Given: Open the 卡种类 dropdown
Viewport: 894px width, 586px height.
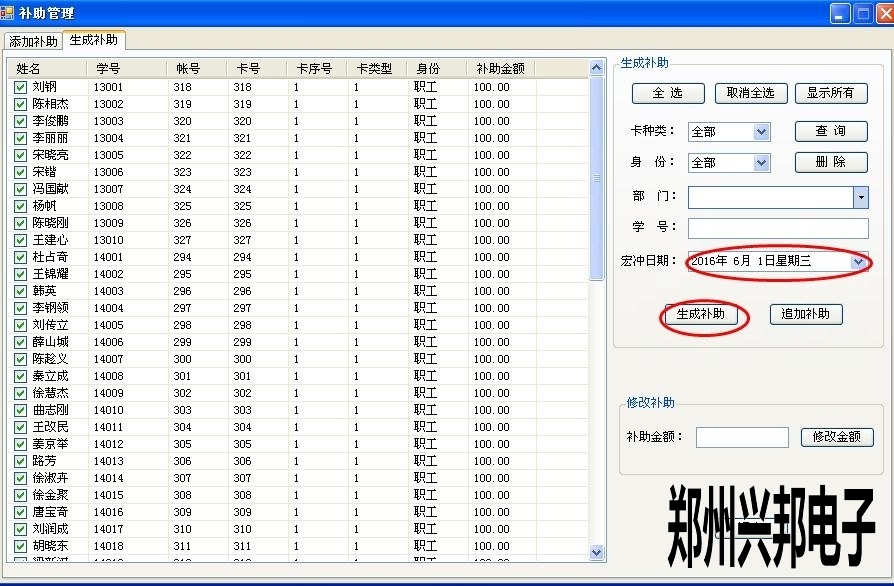Looking at the screenshot, I should pos(762,132).
